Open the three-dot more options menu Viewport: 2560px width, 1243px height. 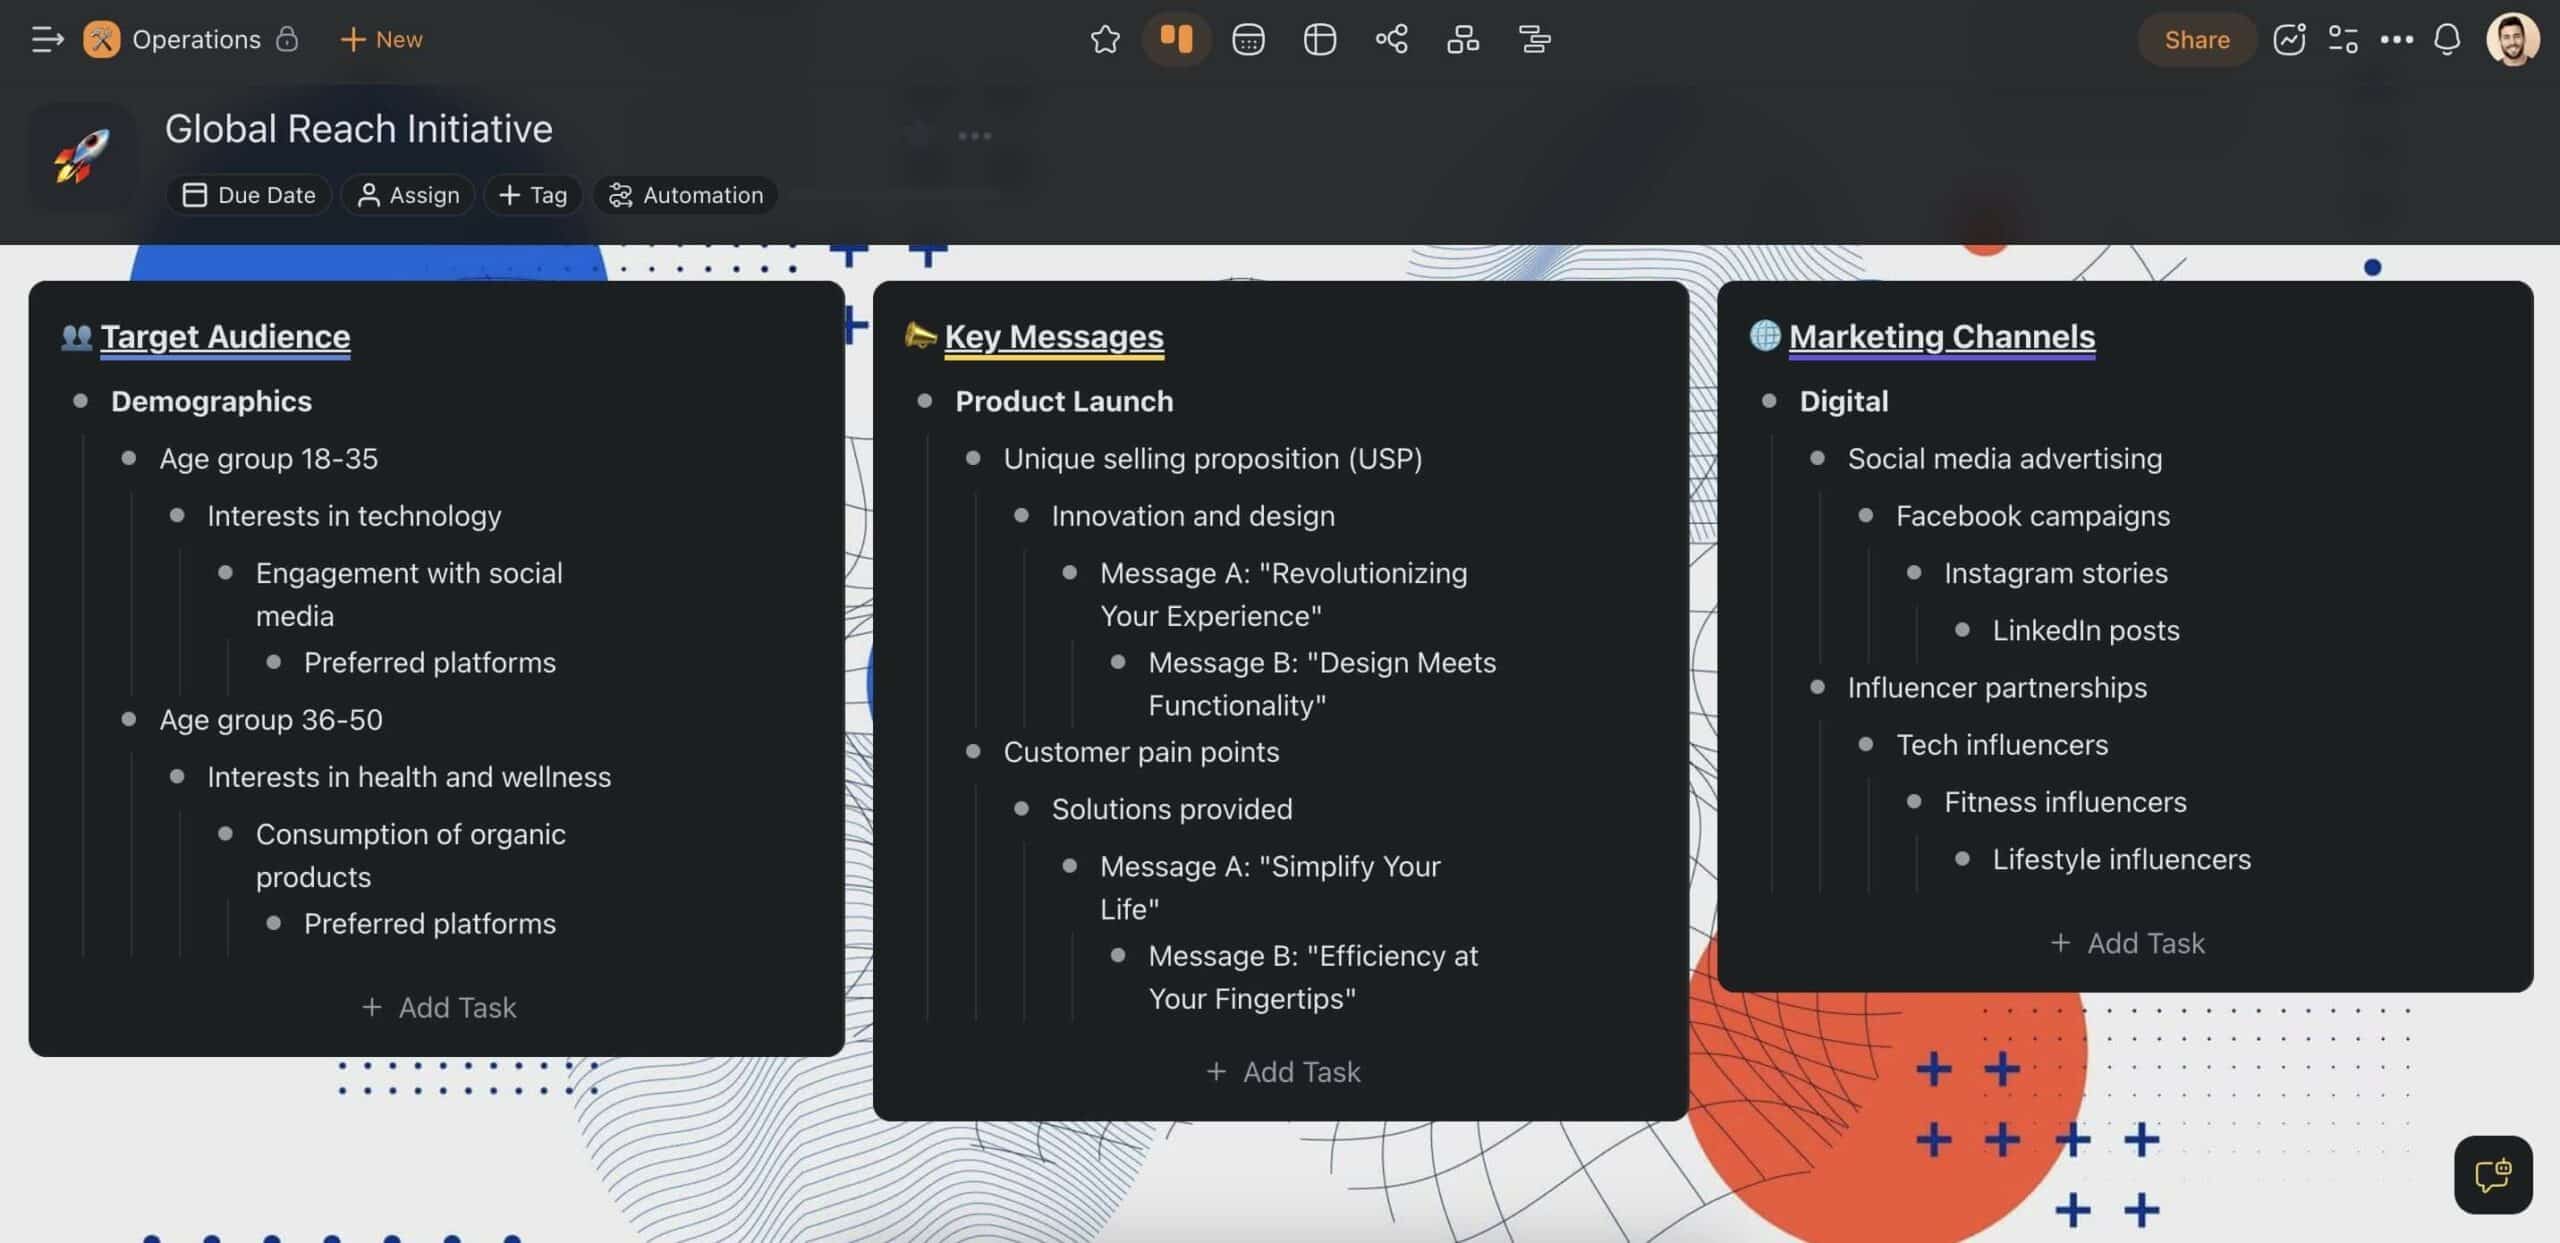coord(2396,40)
